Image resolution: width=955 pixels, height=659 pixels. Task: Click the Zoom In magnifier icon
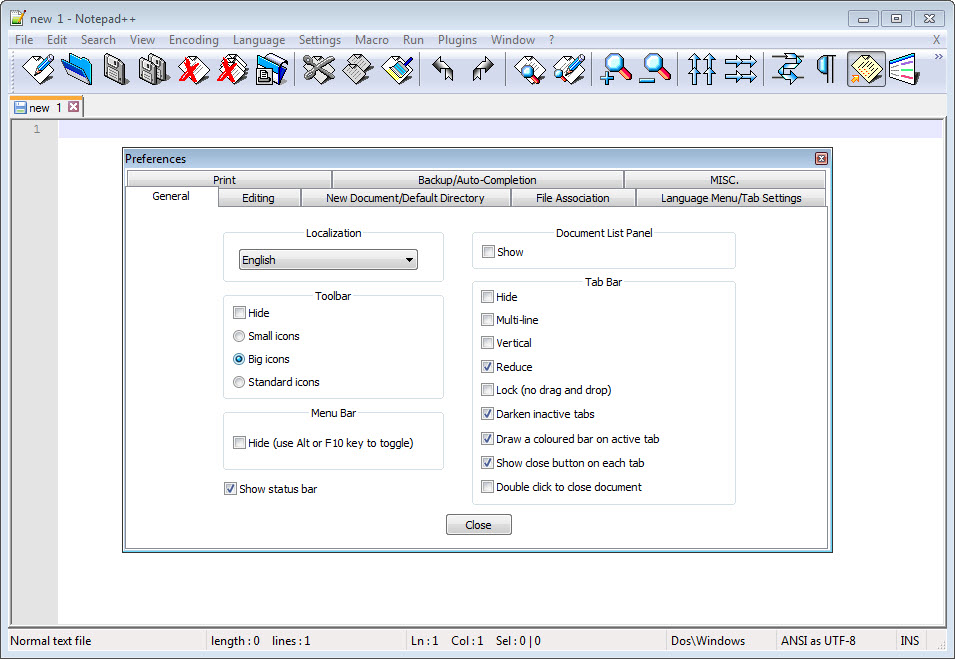pyautogui.click(x=615, y=69)
